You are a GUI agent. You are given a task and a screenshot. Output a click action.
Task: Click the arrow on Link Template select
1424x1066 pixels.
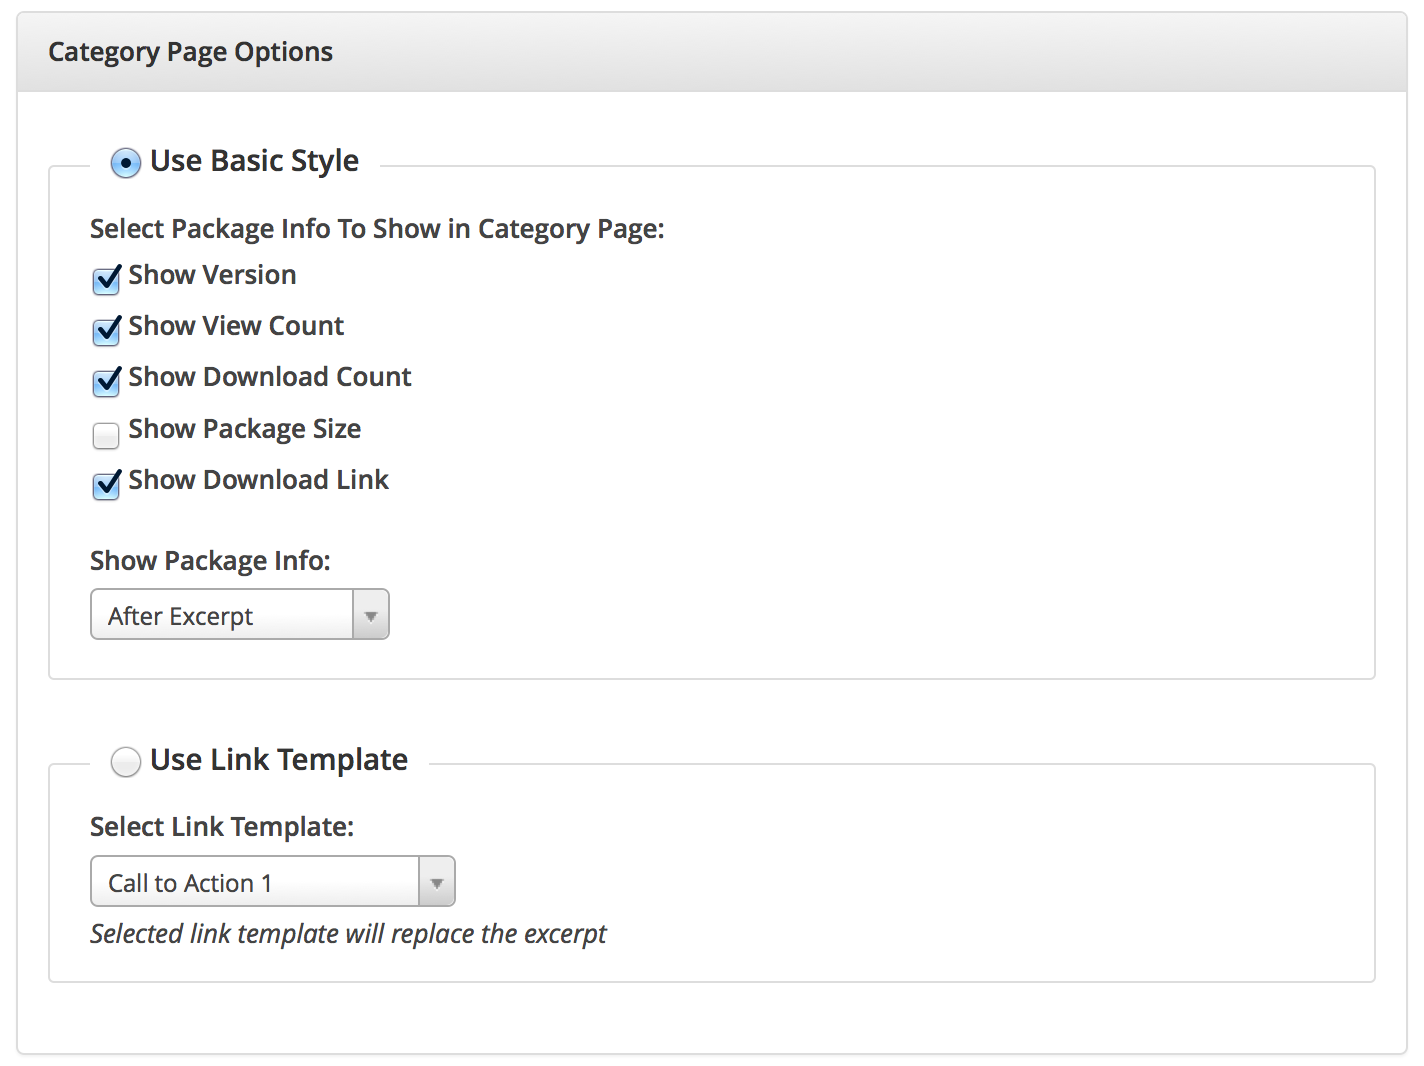tap(437, 883)
